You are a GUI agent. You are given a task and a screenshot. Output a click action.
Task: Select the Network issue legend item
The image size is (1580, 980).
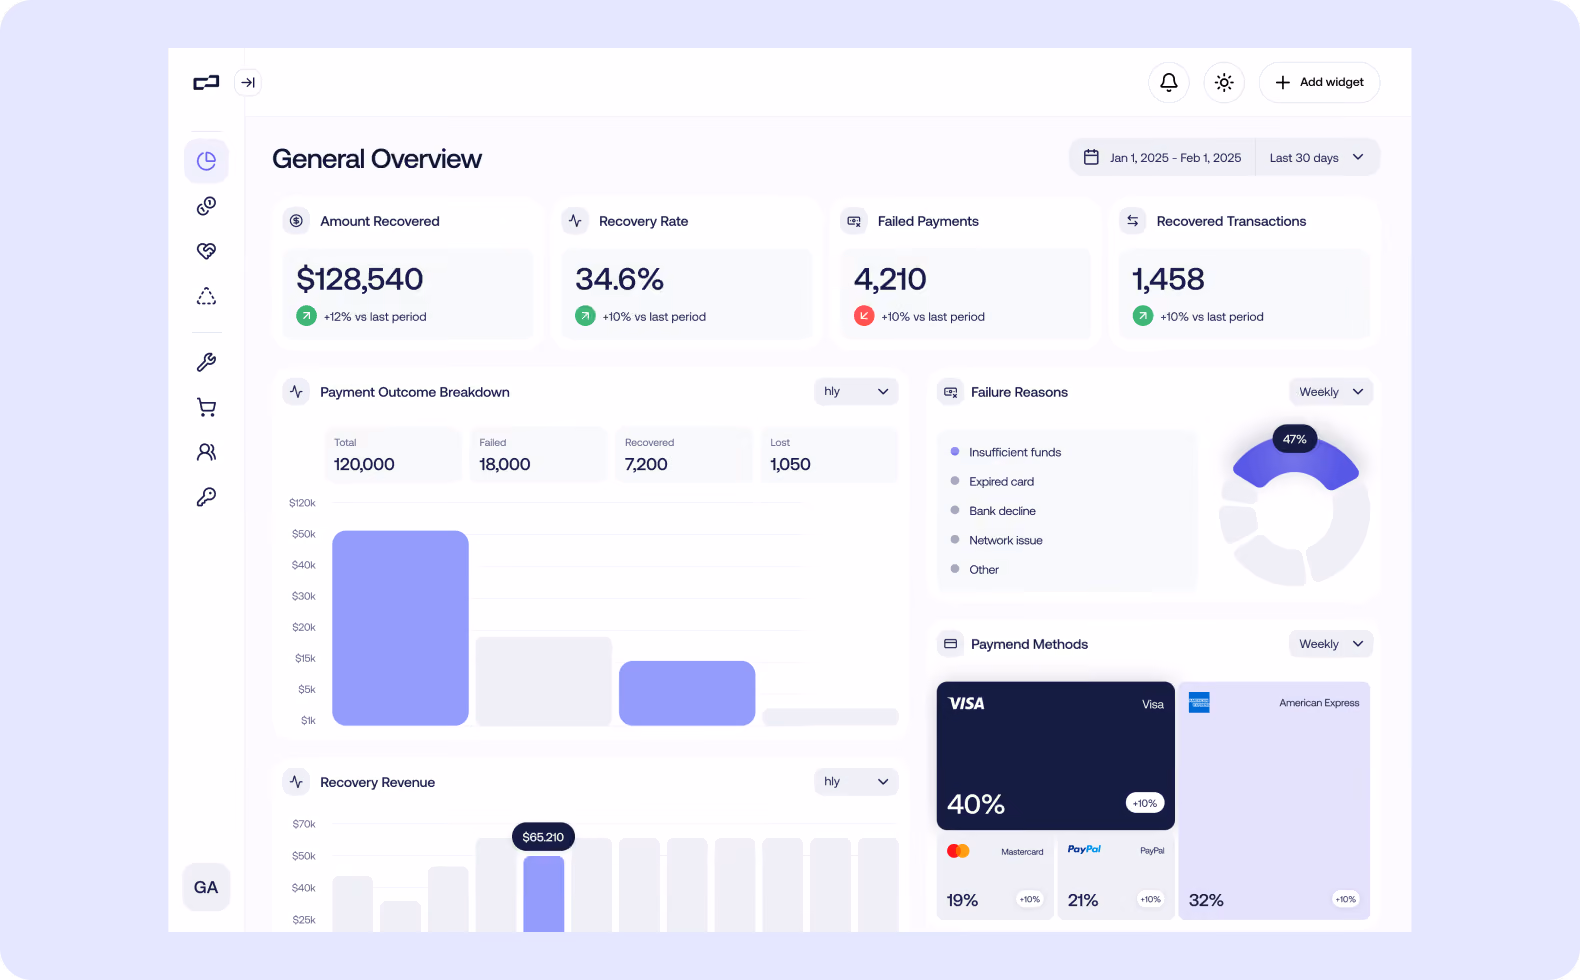(x=996, y=540)
